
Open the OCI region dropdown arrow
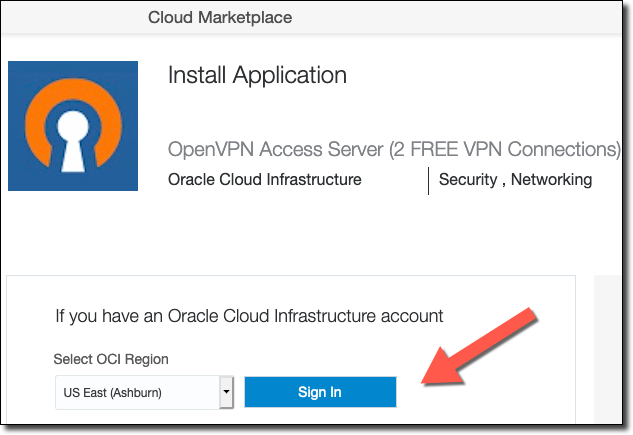226,392
